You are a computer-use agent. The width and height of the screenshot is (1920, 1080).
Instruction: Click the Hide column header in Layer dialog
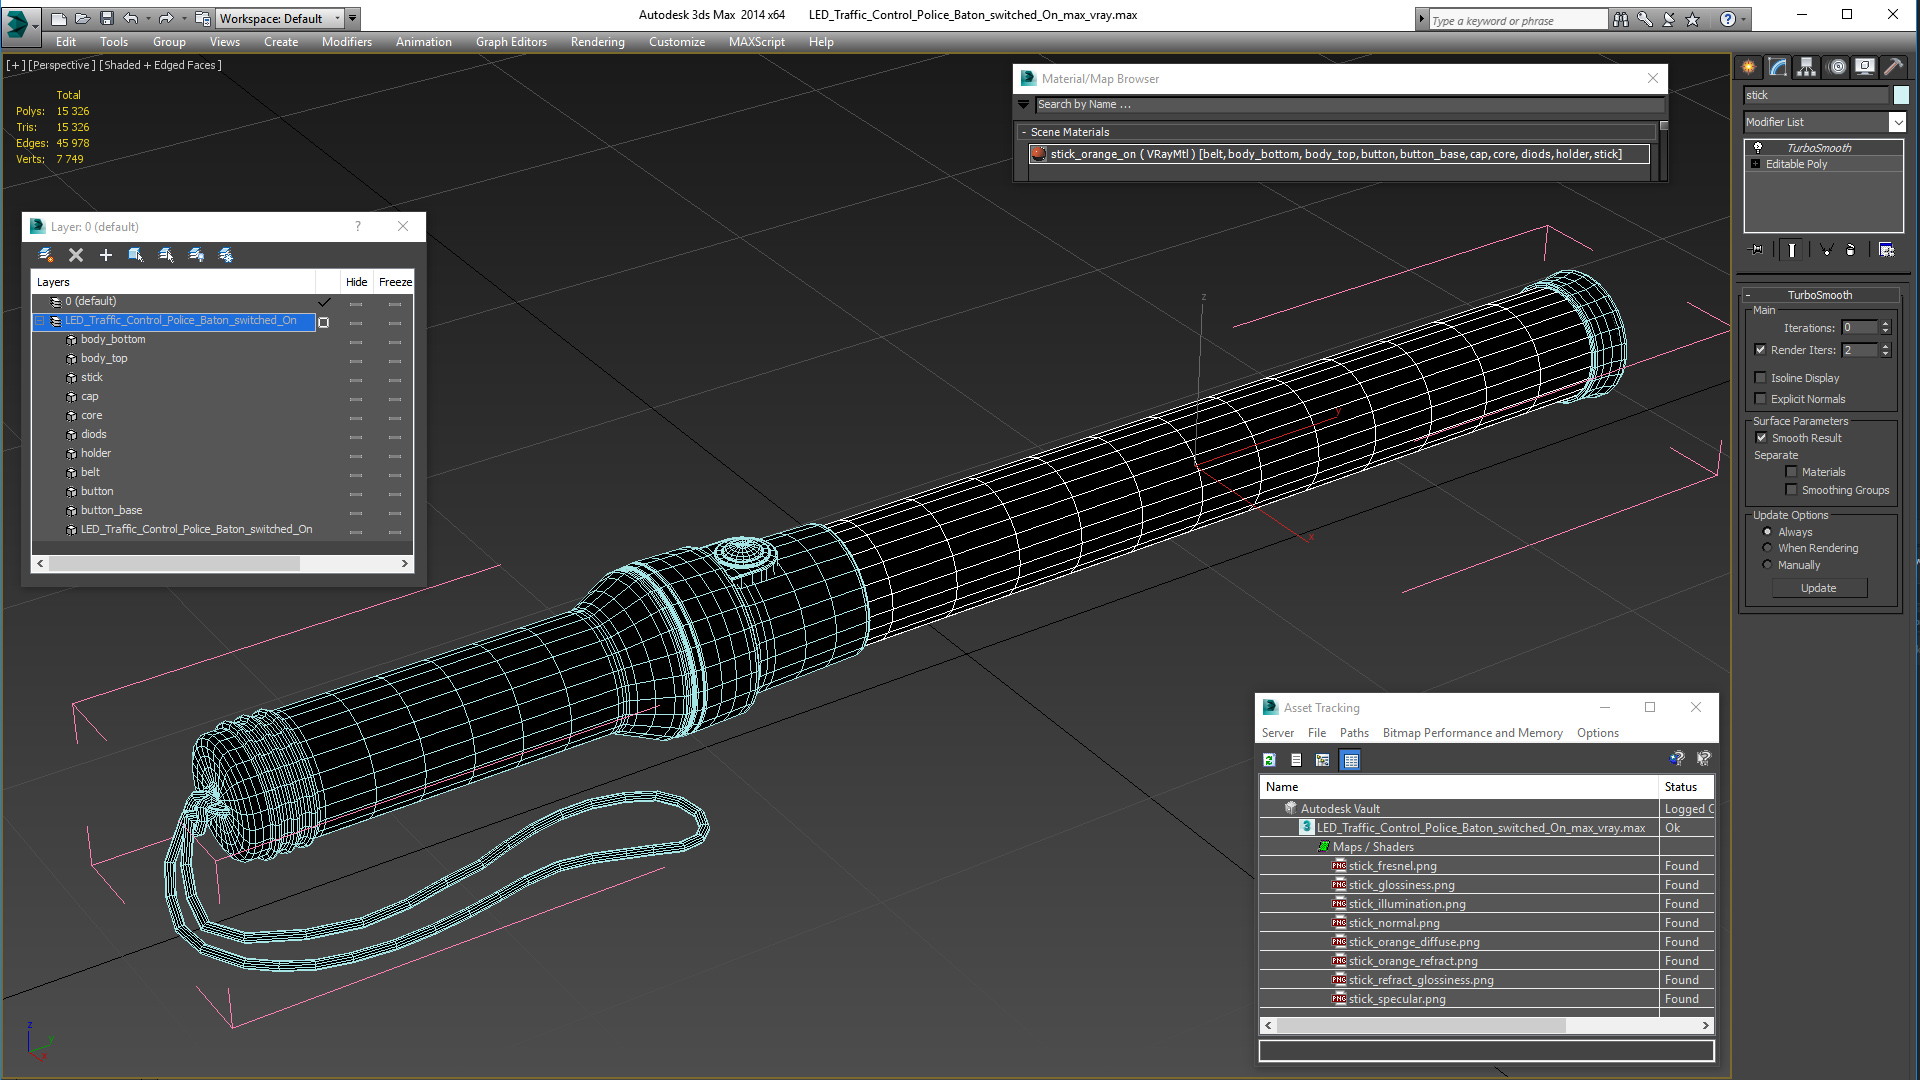click(x=356, y=282)
